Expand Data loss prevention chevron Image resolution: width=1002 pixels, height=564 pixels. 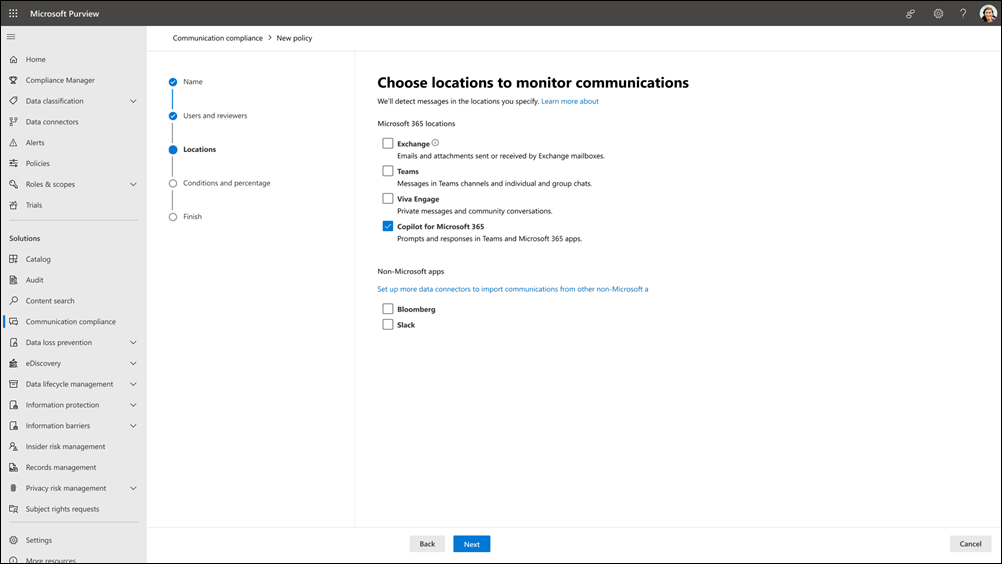(x=133, y=342)
